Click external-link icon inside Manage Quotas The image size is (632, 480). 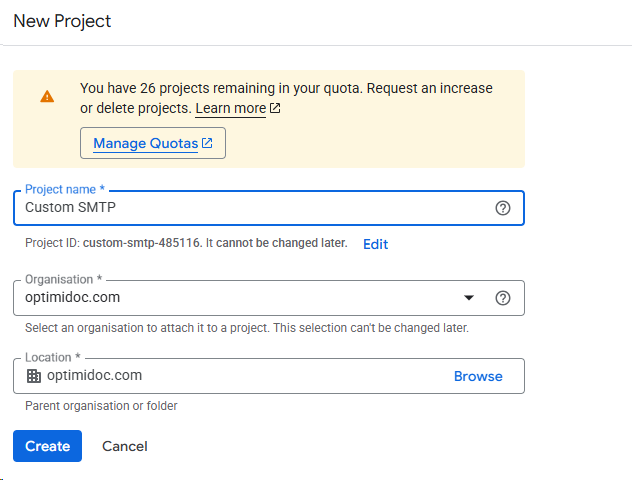pos(207,143)
